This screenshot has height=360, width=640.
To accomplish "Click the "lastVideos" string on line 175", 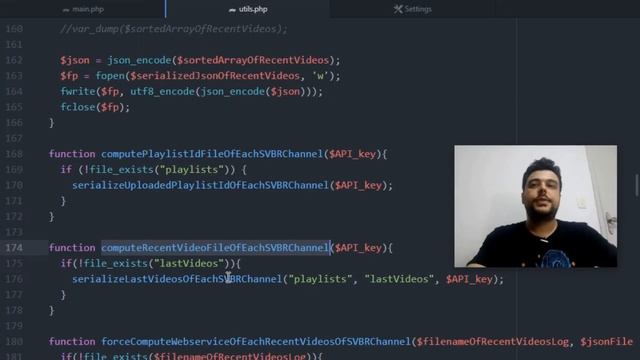I will (x=189, y=263).
